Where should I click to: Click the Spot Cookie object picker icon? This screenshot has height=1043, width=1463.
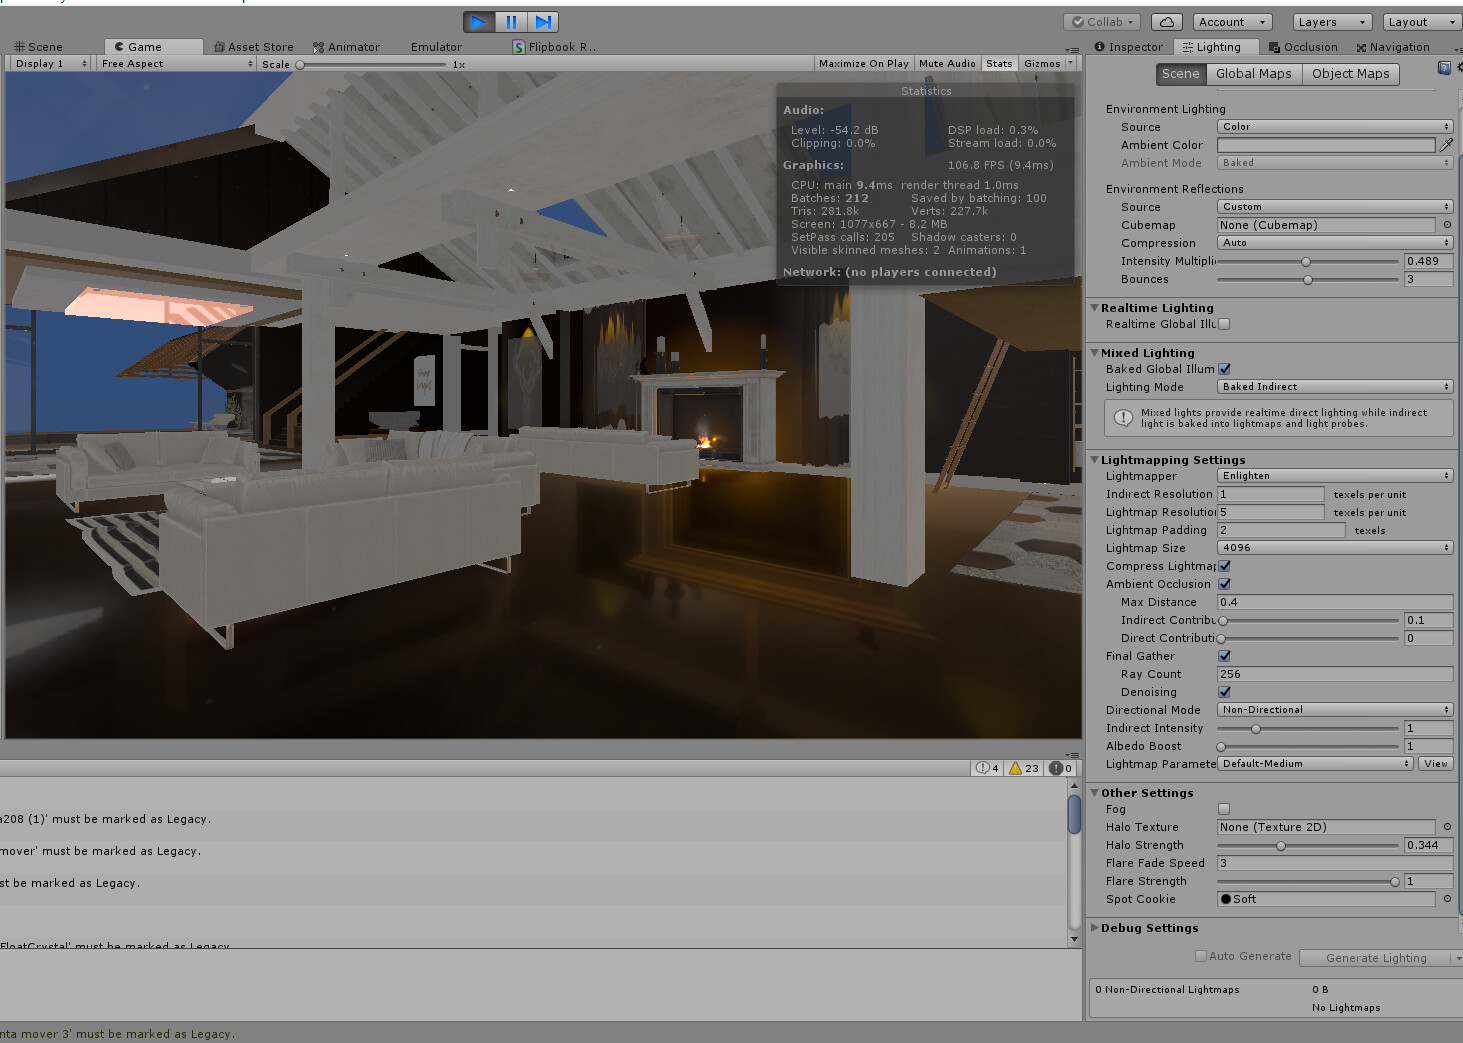[1447, 899]
